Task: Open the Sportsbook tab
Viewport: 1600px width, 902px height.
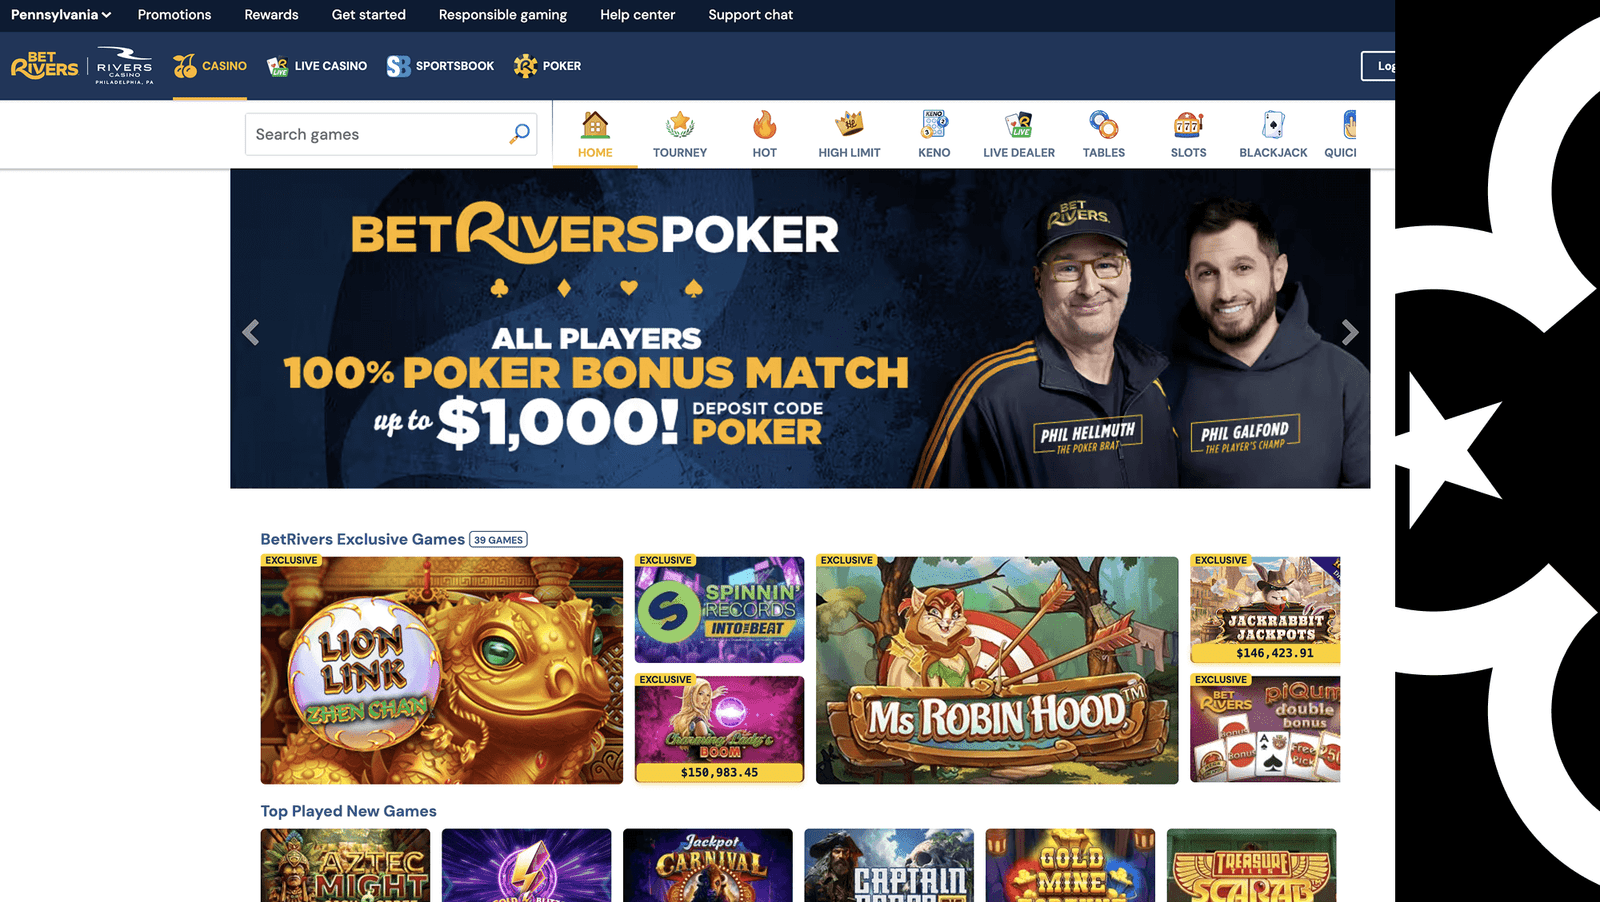Action: pyautogui.click(x=441, y=66)
